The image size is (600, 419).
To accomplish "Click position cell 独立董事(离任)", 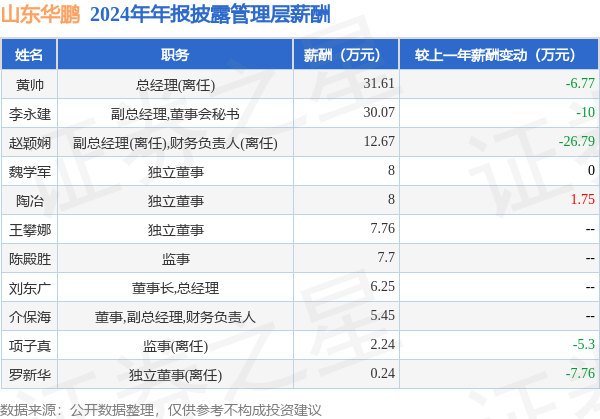I will tap(175, 375).
